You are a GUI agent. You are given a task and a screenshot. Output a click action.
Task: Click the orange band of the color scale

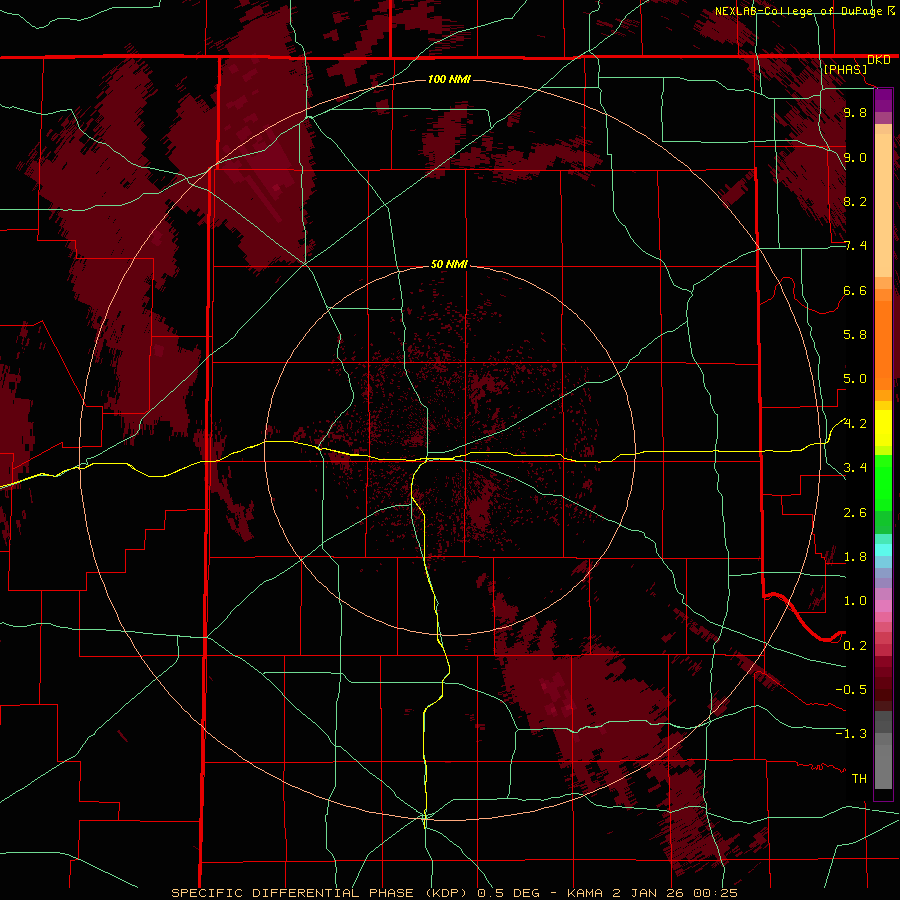pyautogui.click(x=883, y=346)
